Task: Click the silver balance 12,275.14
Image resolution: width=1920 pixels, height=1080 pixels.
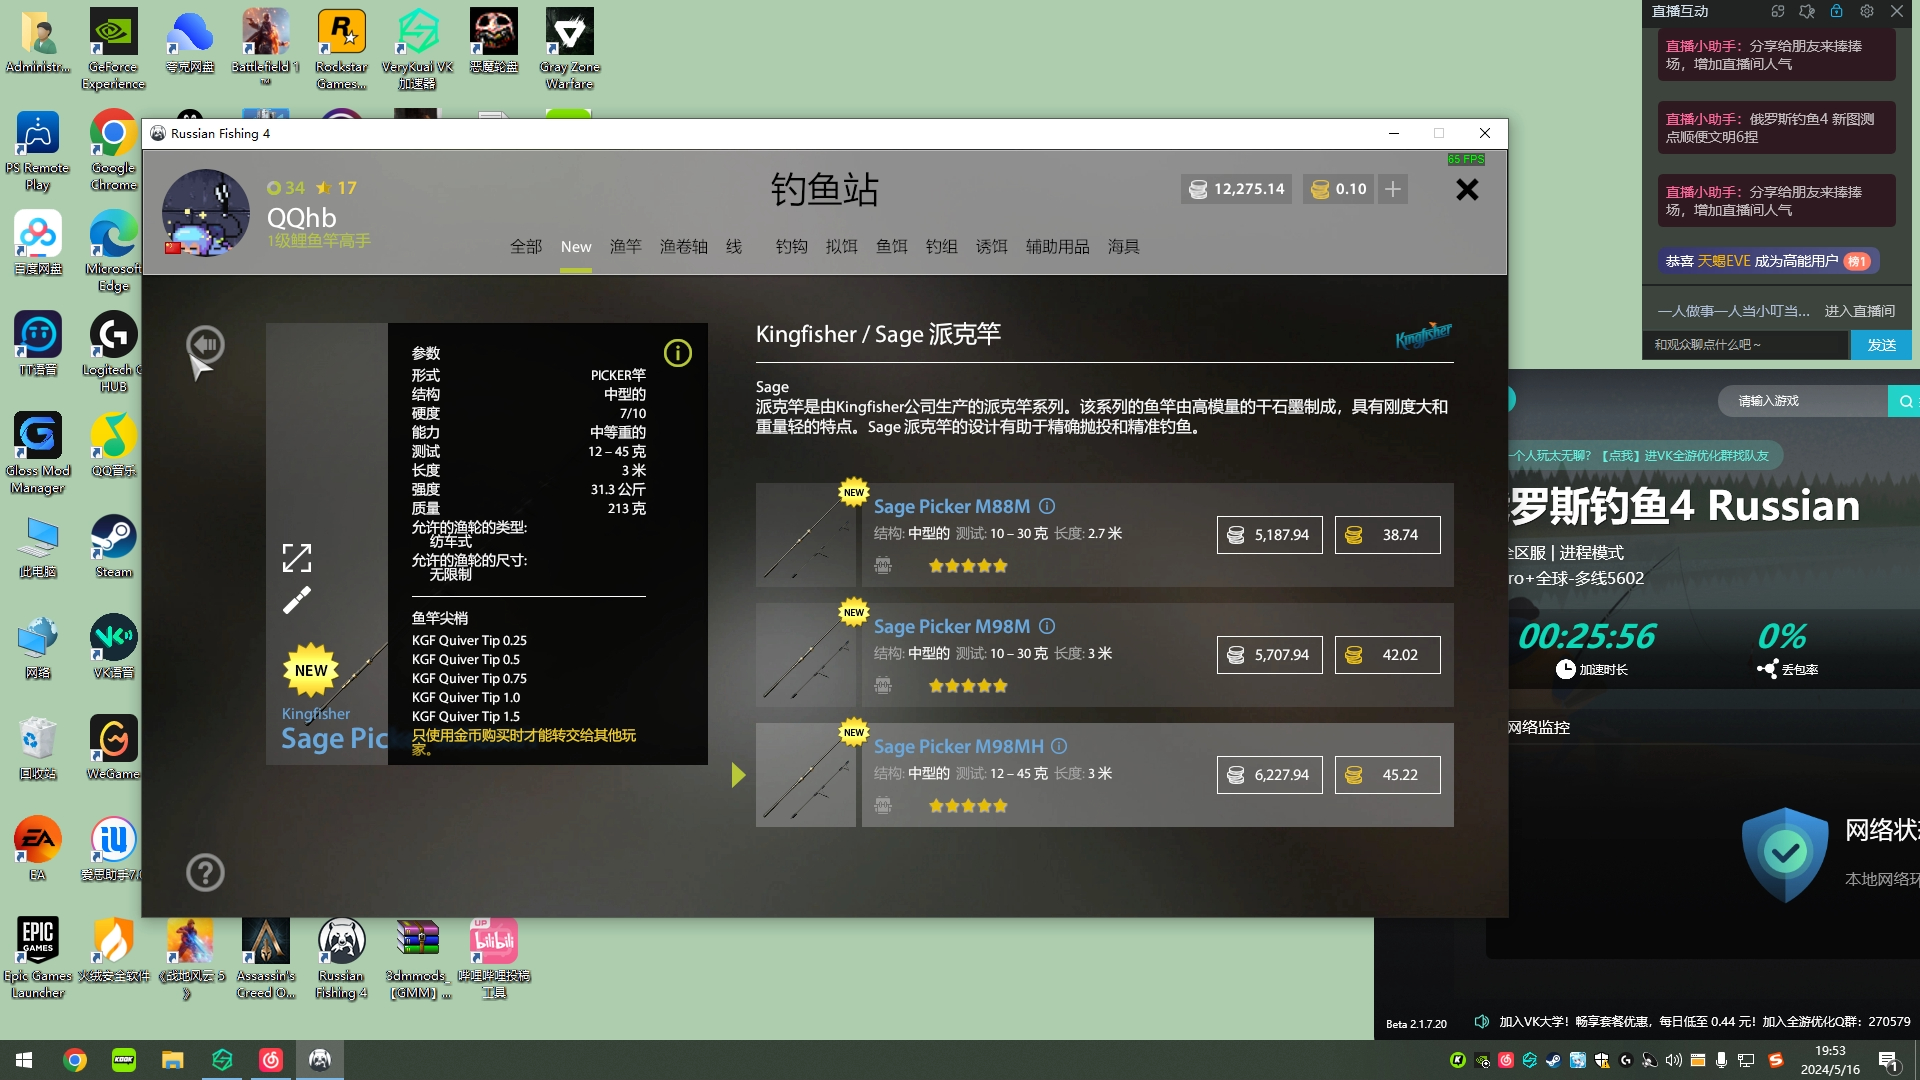Action: point(1237,189)
